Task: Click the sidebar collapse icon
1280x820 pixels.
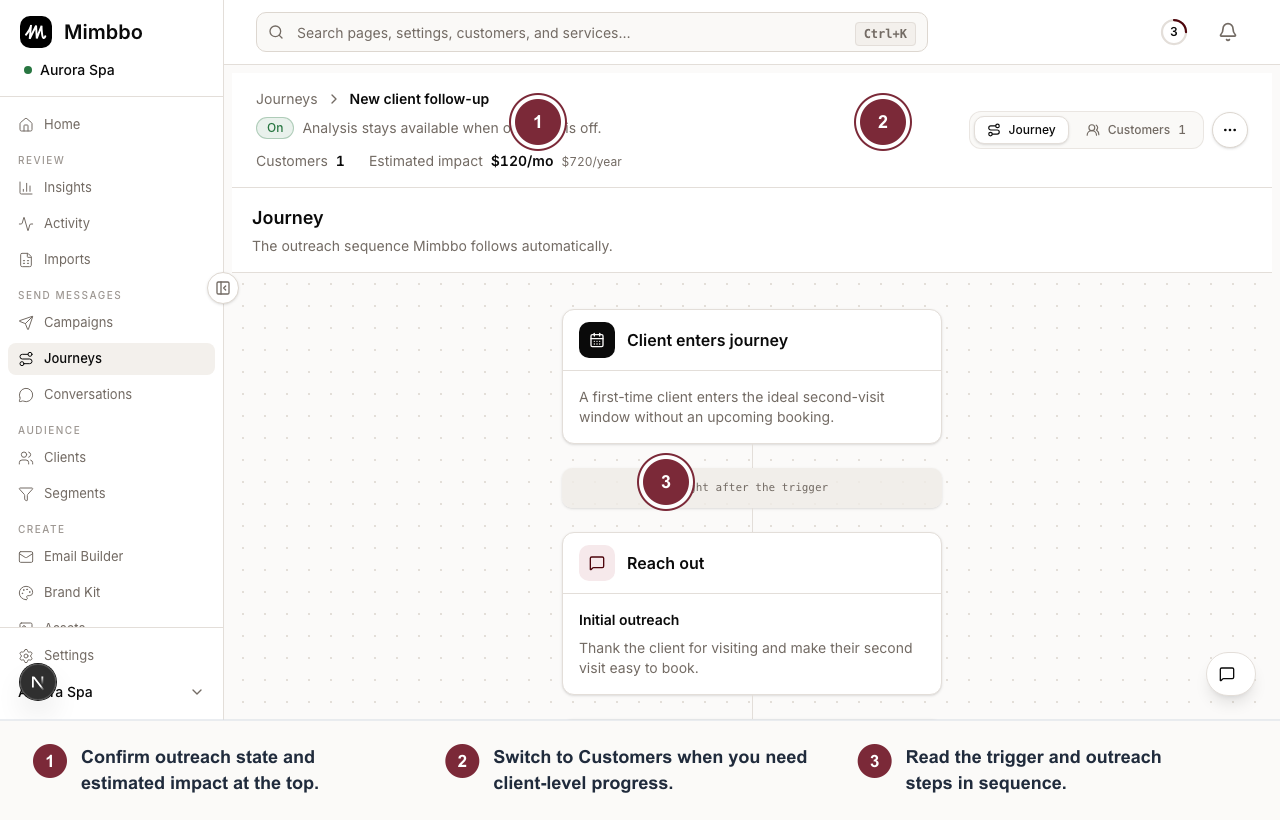Action: click(223, 288)
